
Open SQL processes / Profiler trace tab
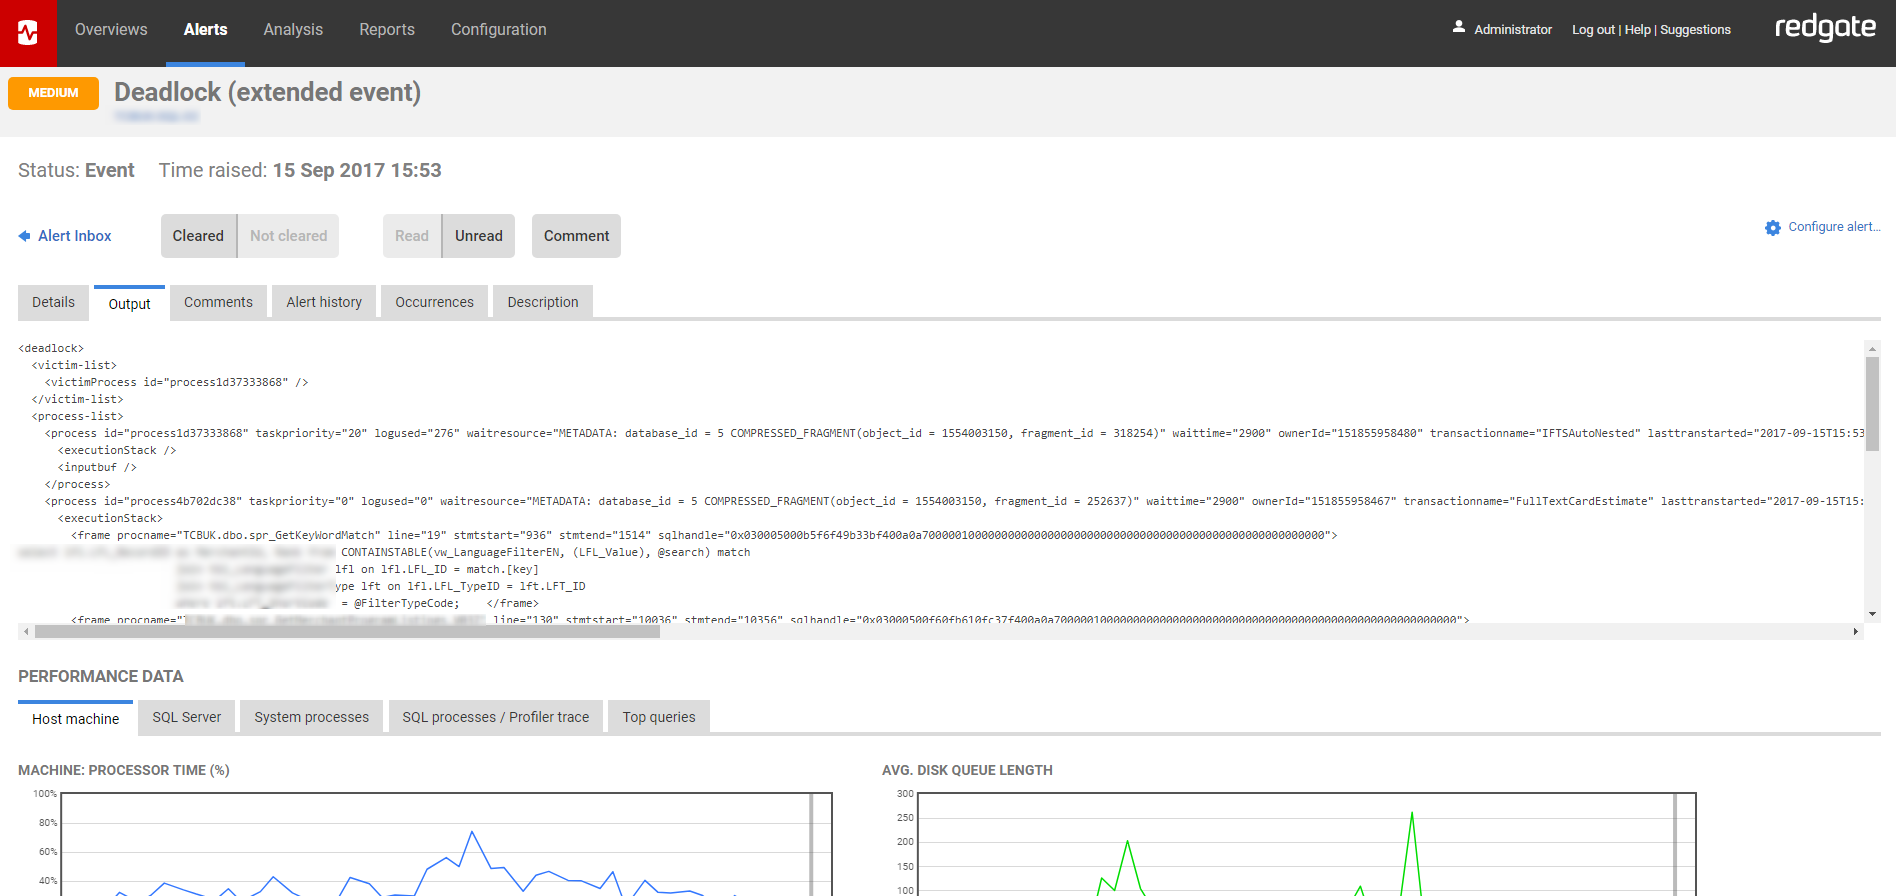496,717
